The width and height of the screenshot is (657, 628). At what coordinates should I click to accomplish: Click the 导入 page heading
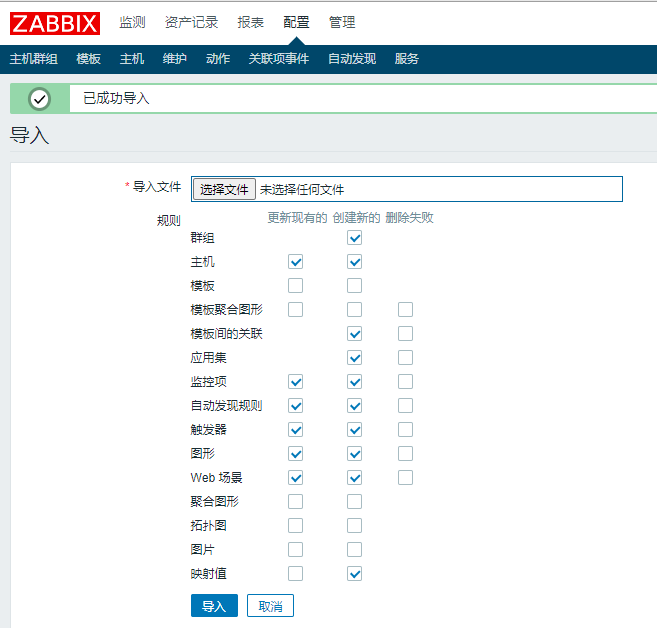click(29, 135)
